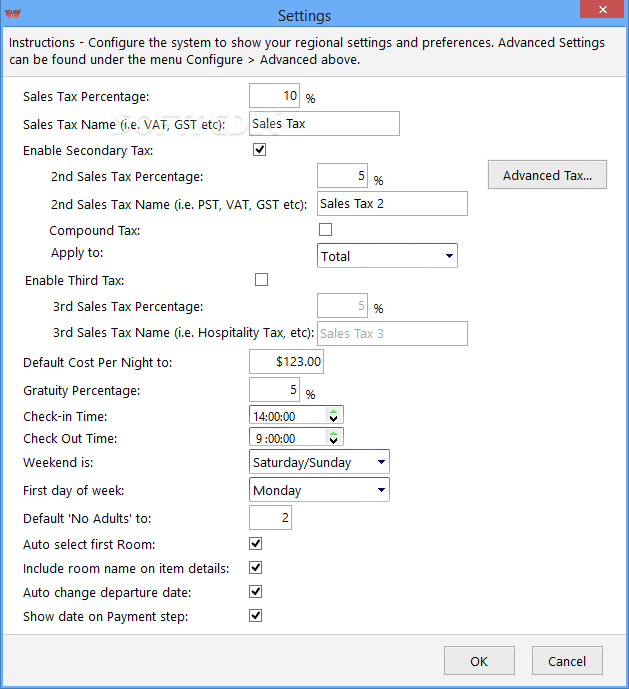Toggle Auto select first Room checkbox
The width and height of the screenshot is (629, 689).
click(x=255, y=544)
